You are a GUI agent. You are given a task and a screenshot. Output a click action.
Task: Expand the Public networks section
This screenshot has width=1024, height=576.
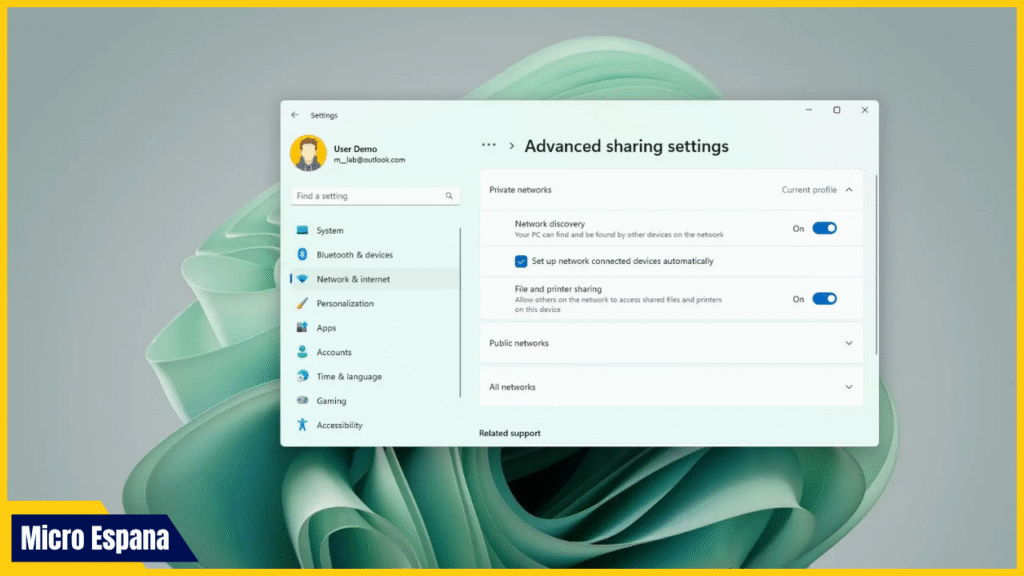849,343
